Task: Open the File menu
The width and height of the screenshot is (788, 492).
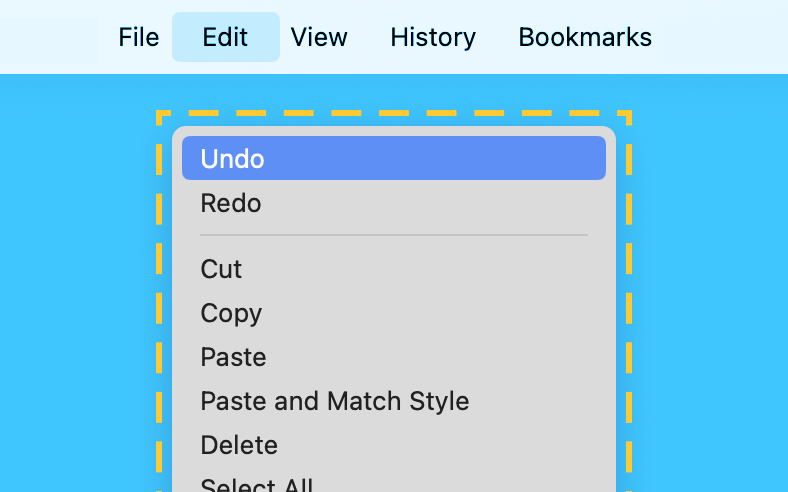Action: coord(138,38)
